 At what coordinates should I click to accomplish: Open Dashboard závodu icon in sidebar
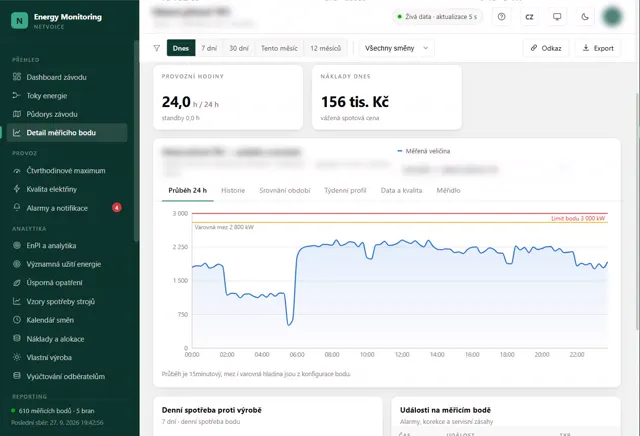click(17, 77)
